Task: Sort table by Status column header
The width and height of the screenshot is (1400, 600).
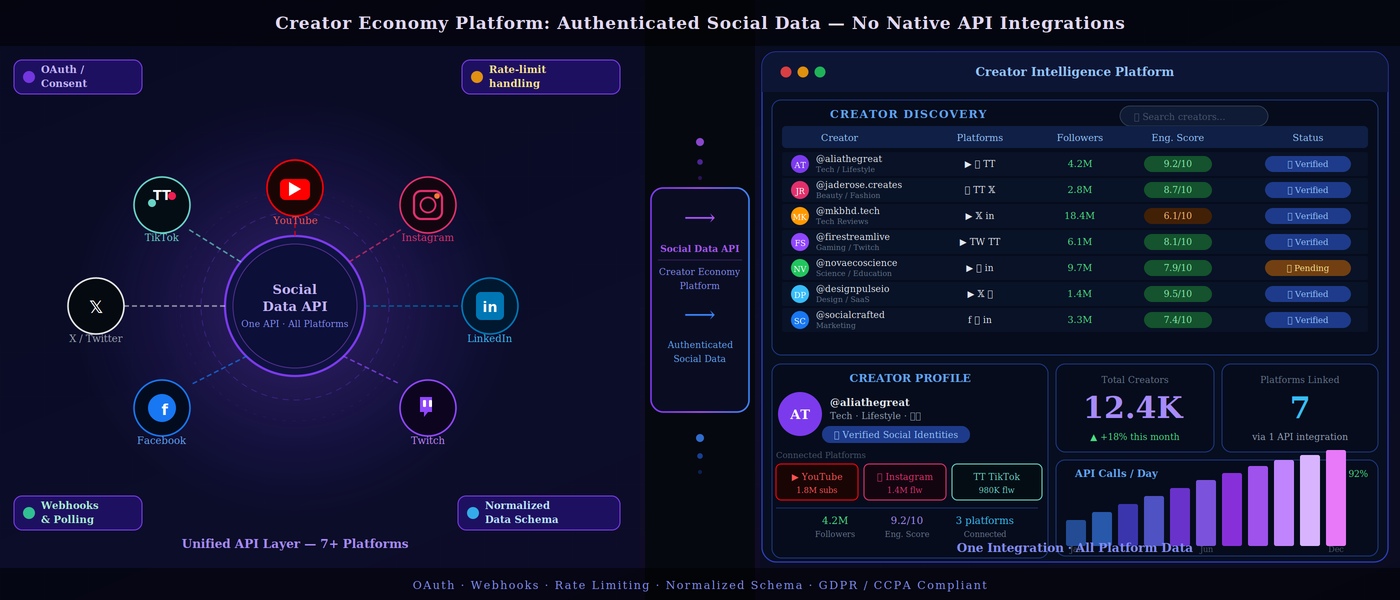Action: pyautogui.click(x=1308, y=138)
